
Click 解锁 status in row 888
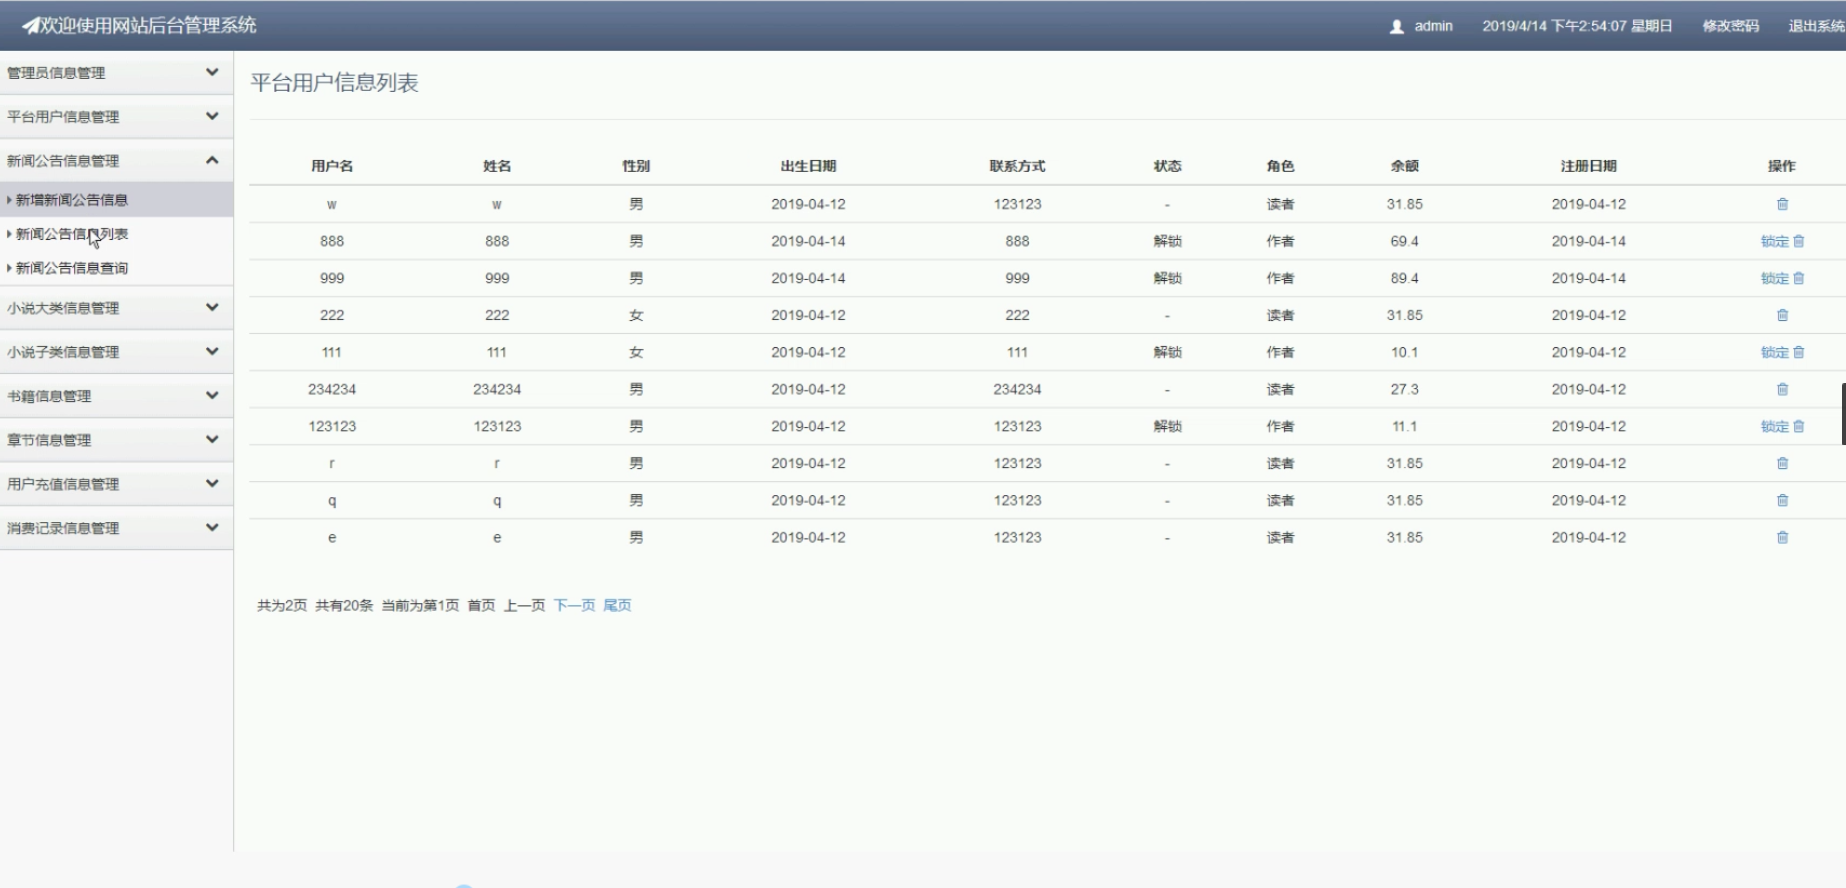pos(1167,241)
